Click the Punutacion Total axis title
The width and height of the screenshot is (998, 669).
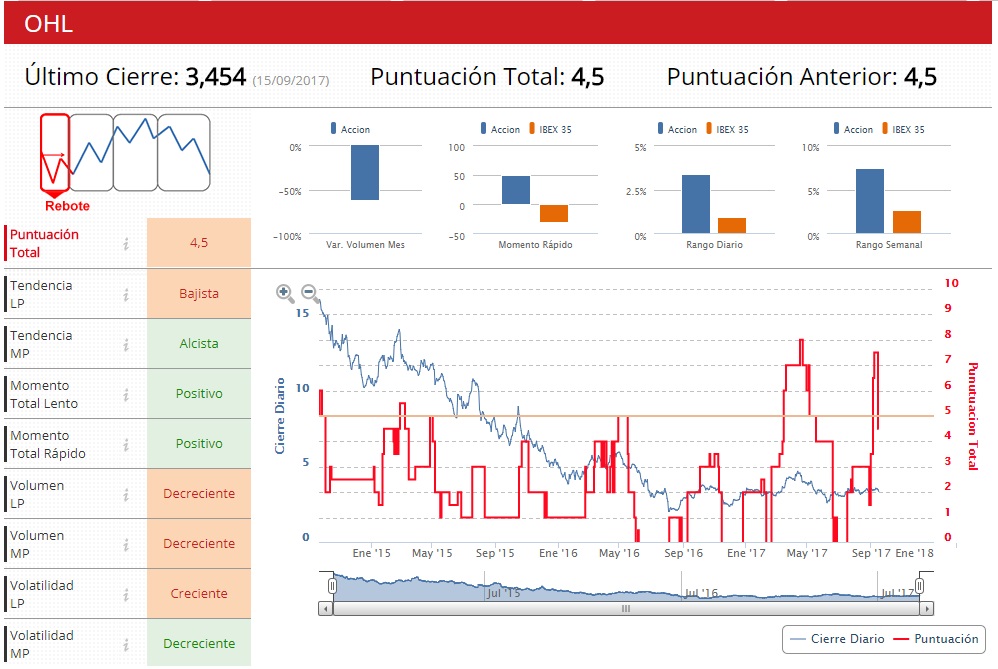coord(973,416)
